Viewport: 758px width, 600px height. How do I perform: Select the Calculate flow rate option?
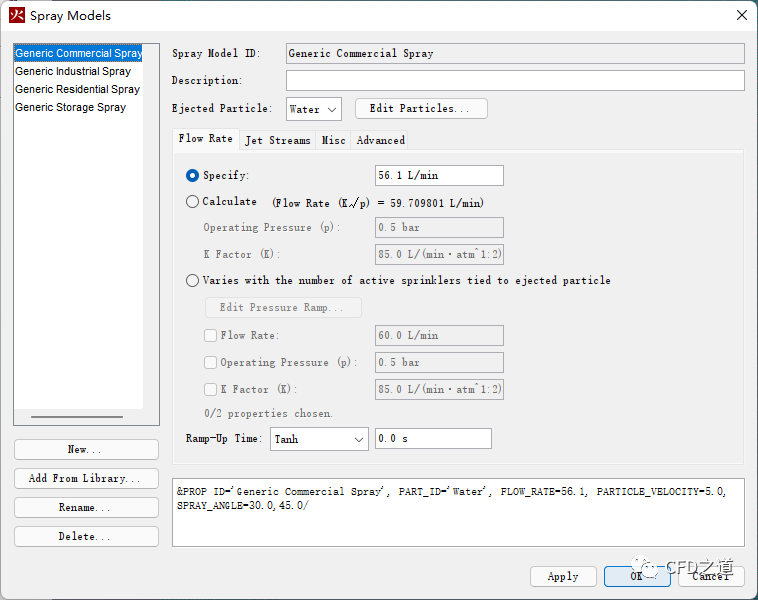pyautogui.click(x=193, y=202)
